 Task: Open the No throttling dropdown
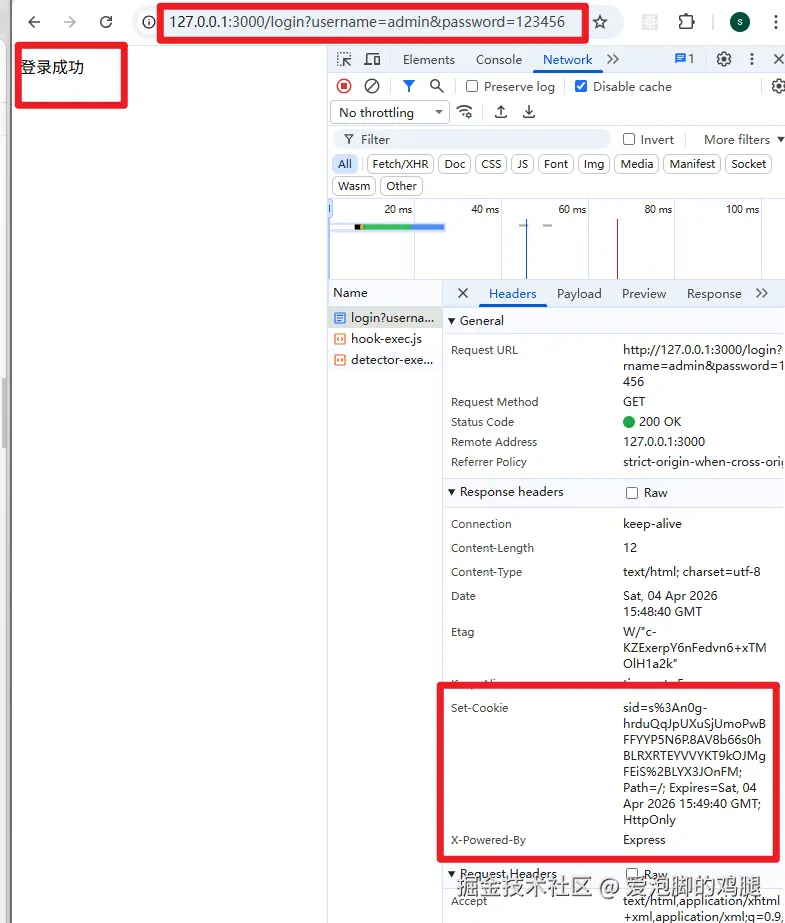pyautogui.click(x=390, y=112)
